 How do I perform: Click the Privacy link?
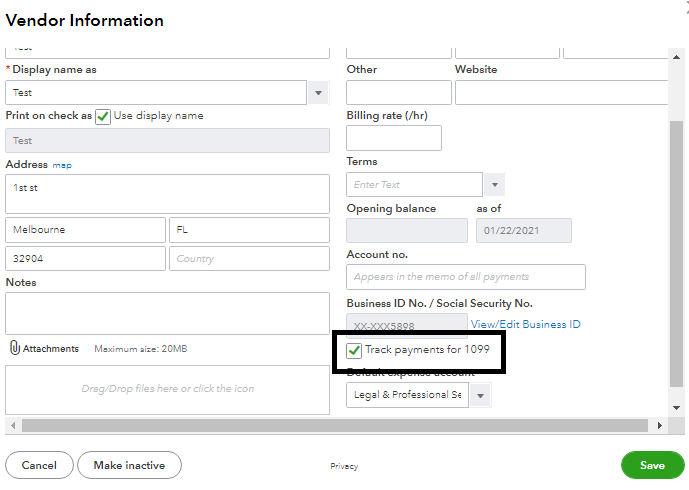click(344, 466)
